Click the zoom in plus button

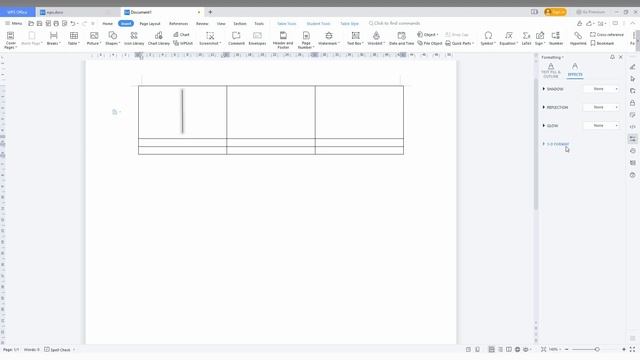pyautogui.click(x=624, y=349)
